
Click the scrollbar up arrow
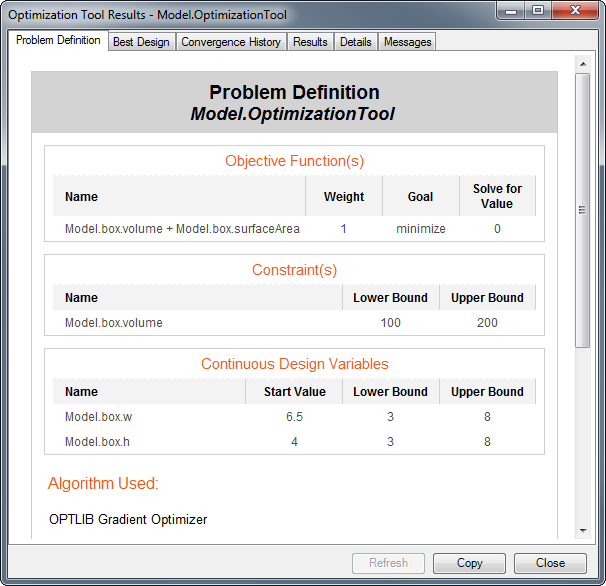click(x=583, y=62)
